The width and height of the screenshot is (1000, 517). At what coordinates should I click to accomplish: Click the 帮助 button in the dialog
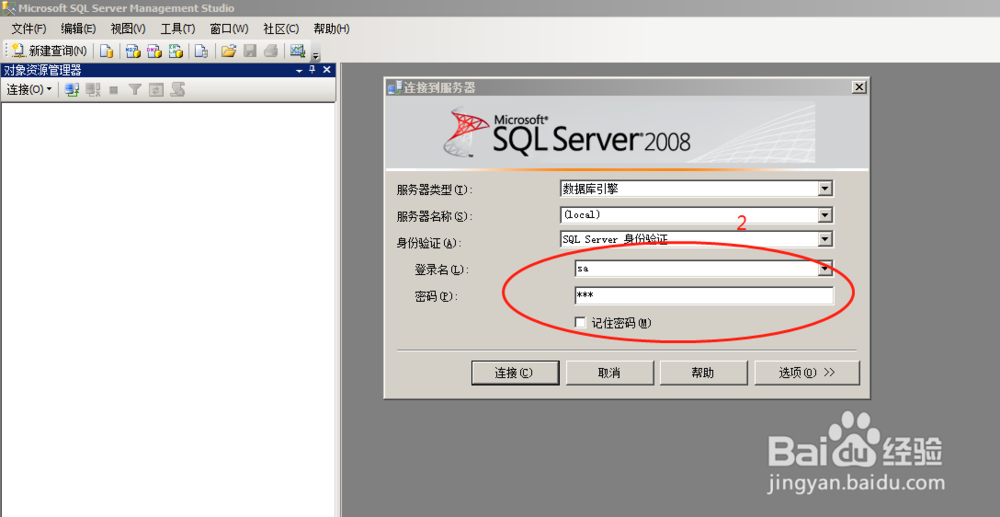[x=703, y=373]
